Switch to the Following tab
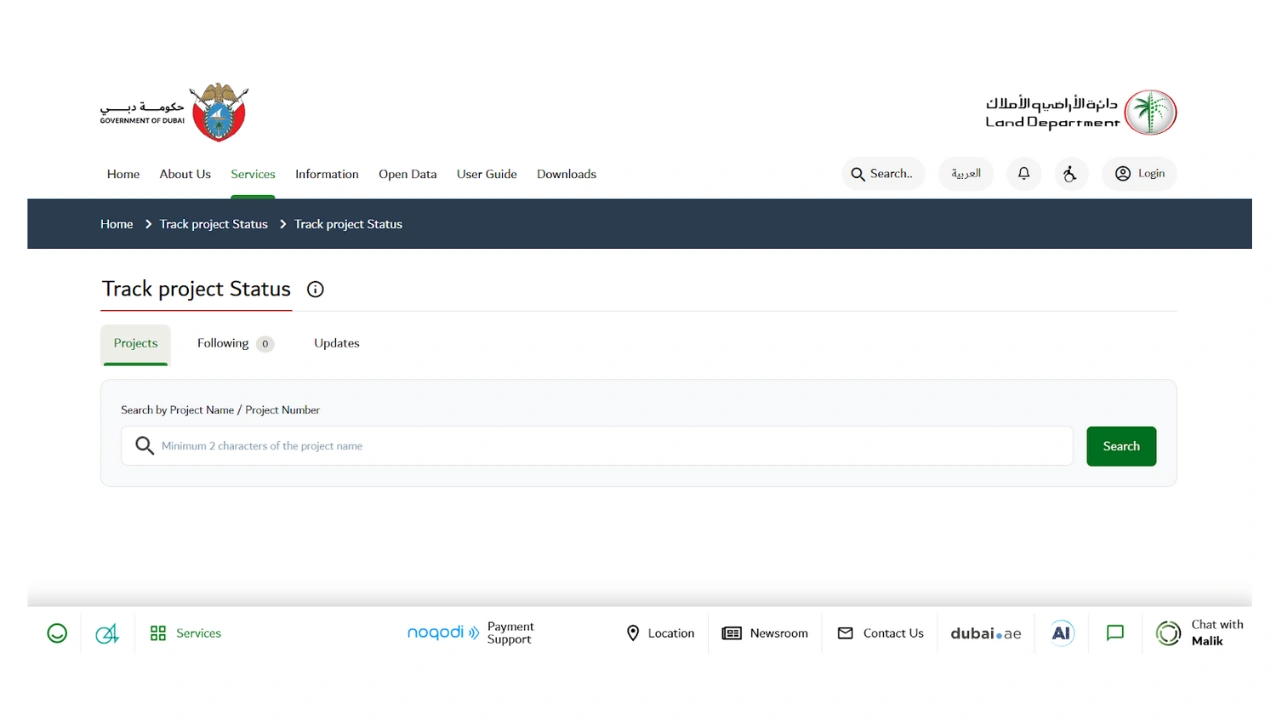This screenshot has width=1280, height=720. point(223,343)
